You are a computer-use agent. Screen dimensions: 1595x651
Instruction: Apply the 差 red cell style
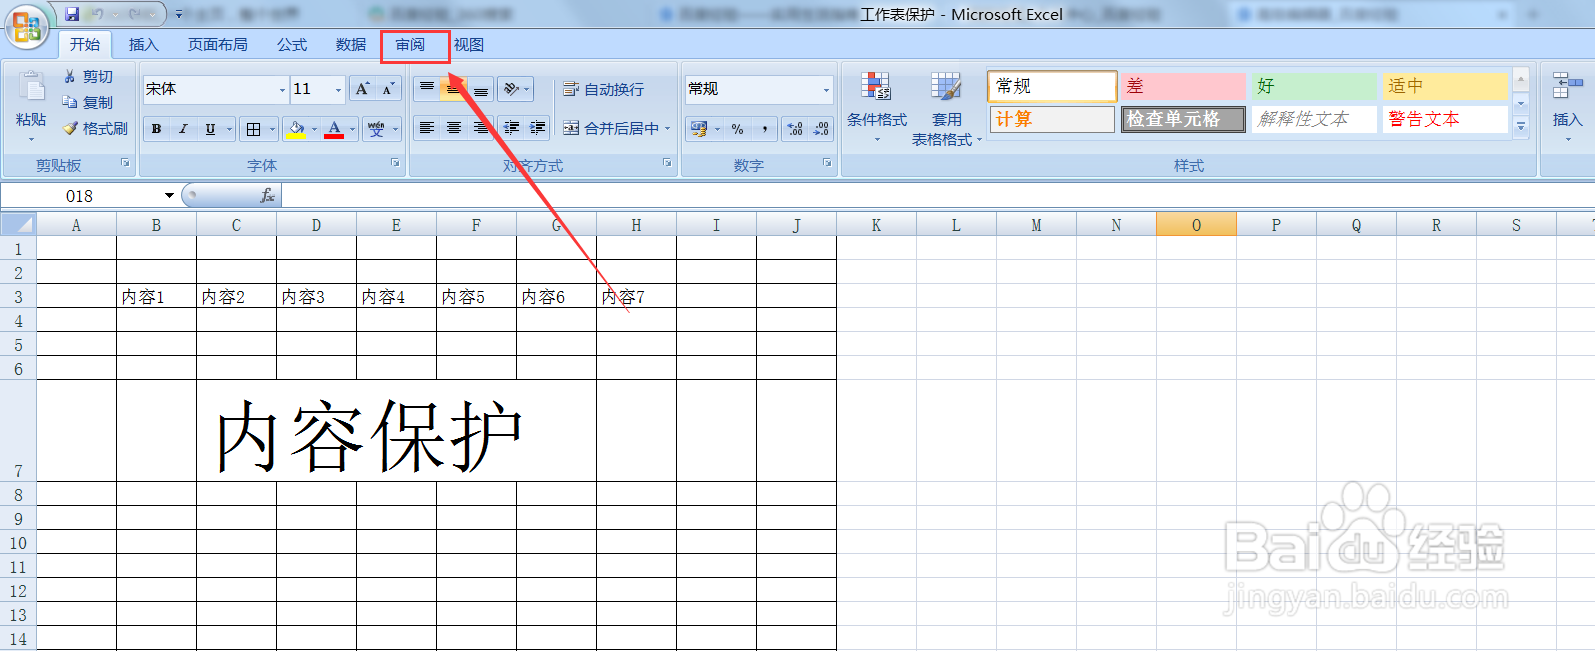1183,86
